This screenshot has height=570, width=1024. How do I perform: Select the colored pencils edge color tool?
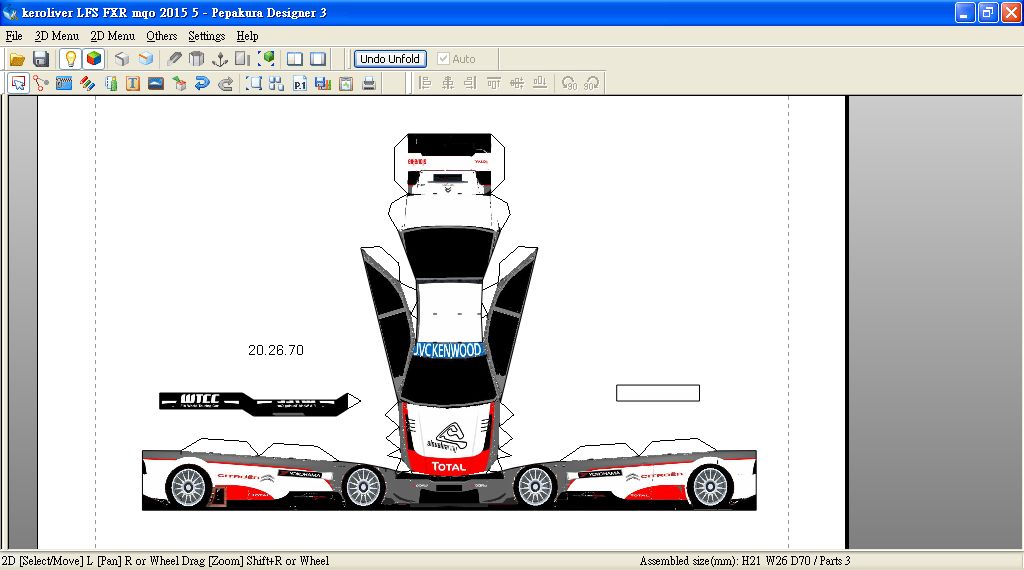(x=88, y=84)
